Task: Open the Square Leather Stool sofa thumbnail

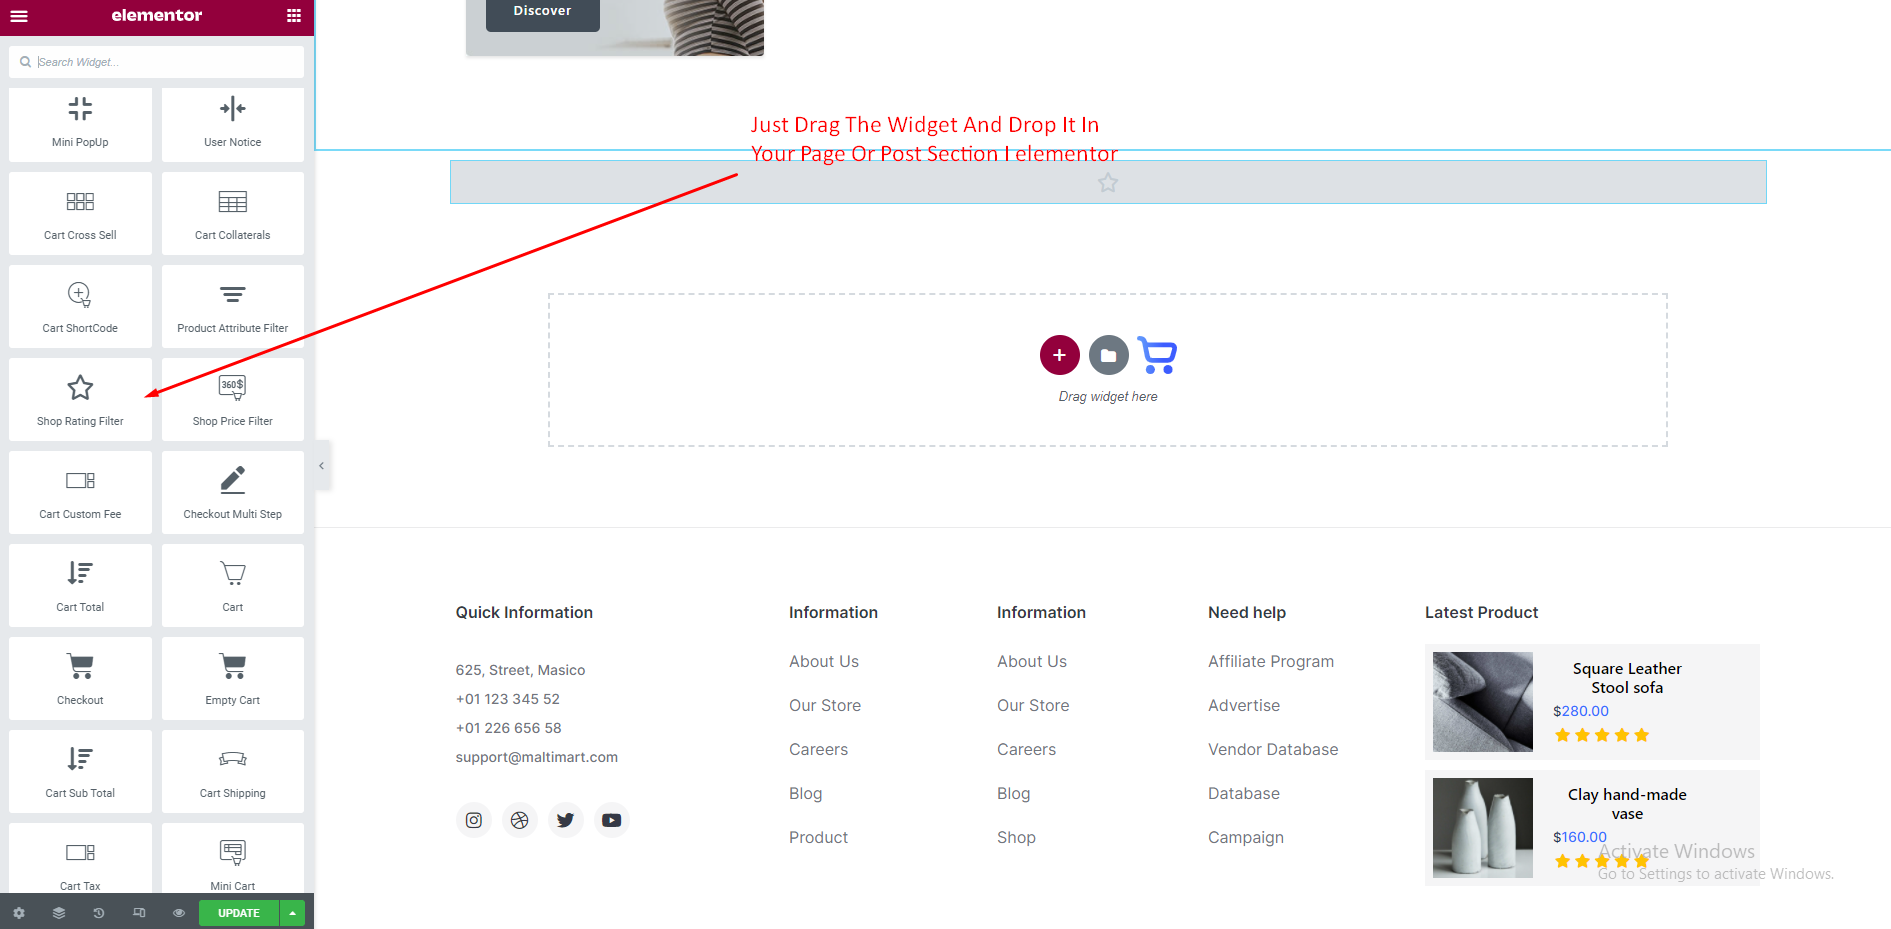Action: pos(1482,702)
